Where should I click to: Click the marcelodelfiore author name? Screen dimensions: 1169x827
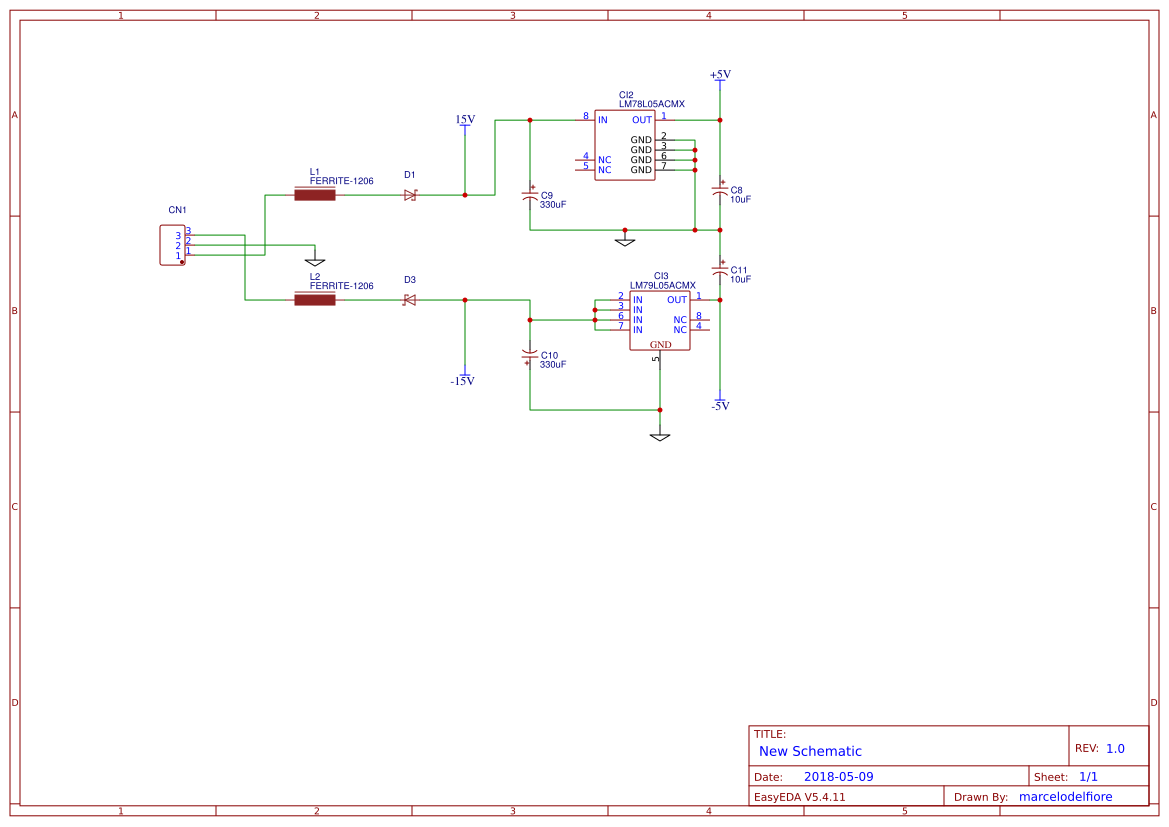coord(1065,796)
